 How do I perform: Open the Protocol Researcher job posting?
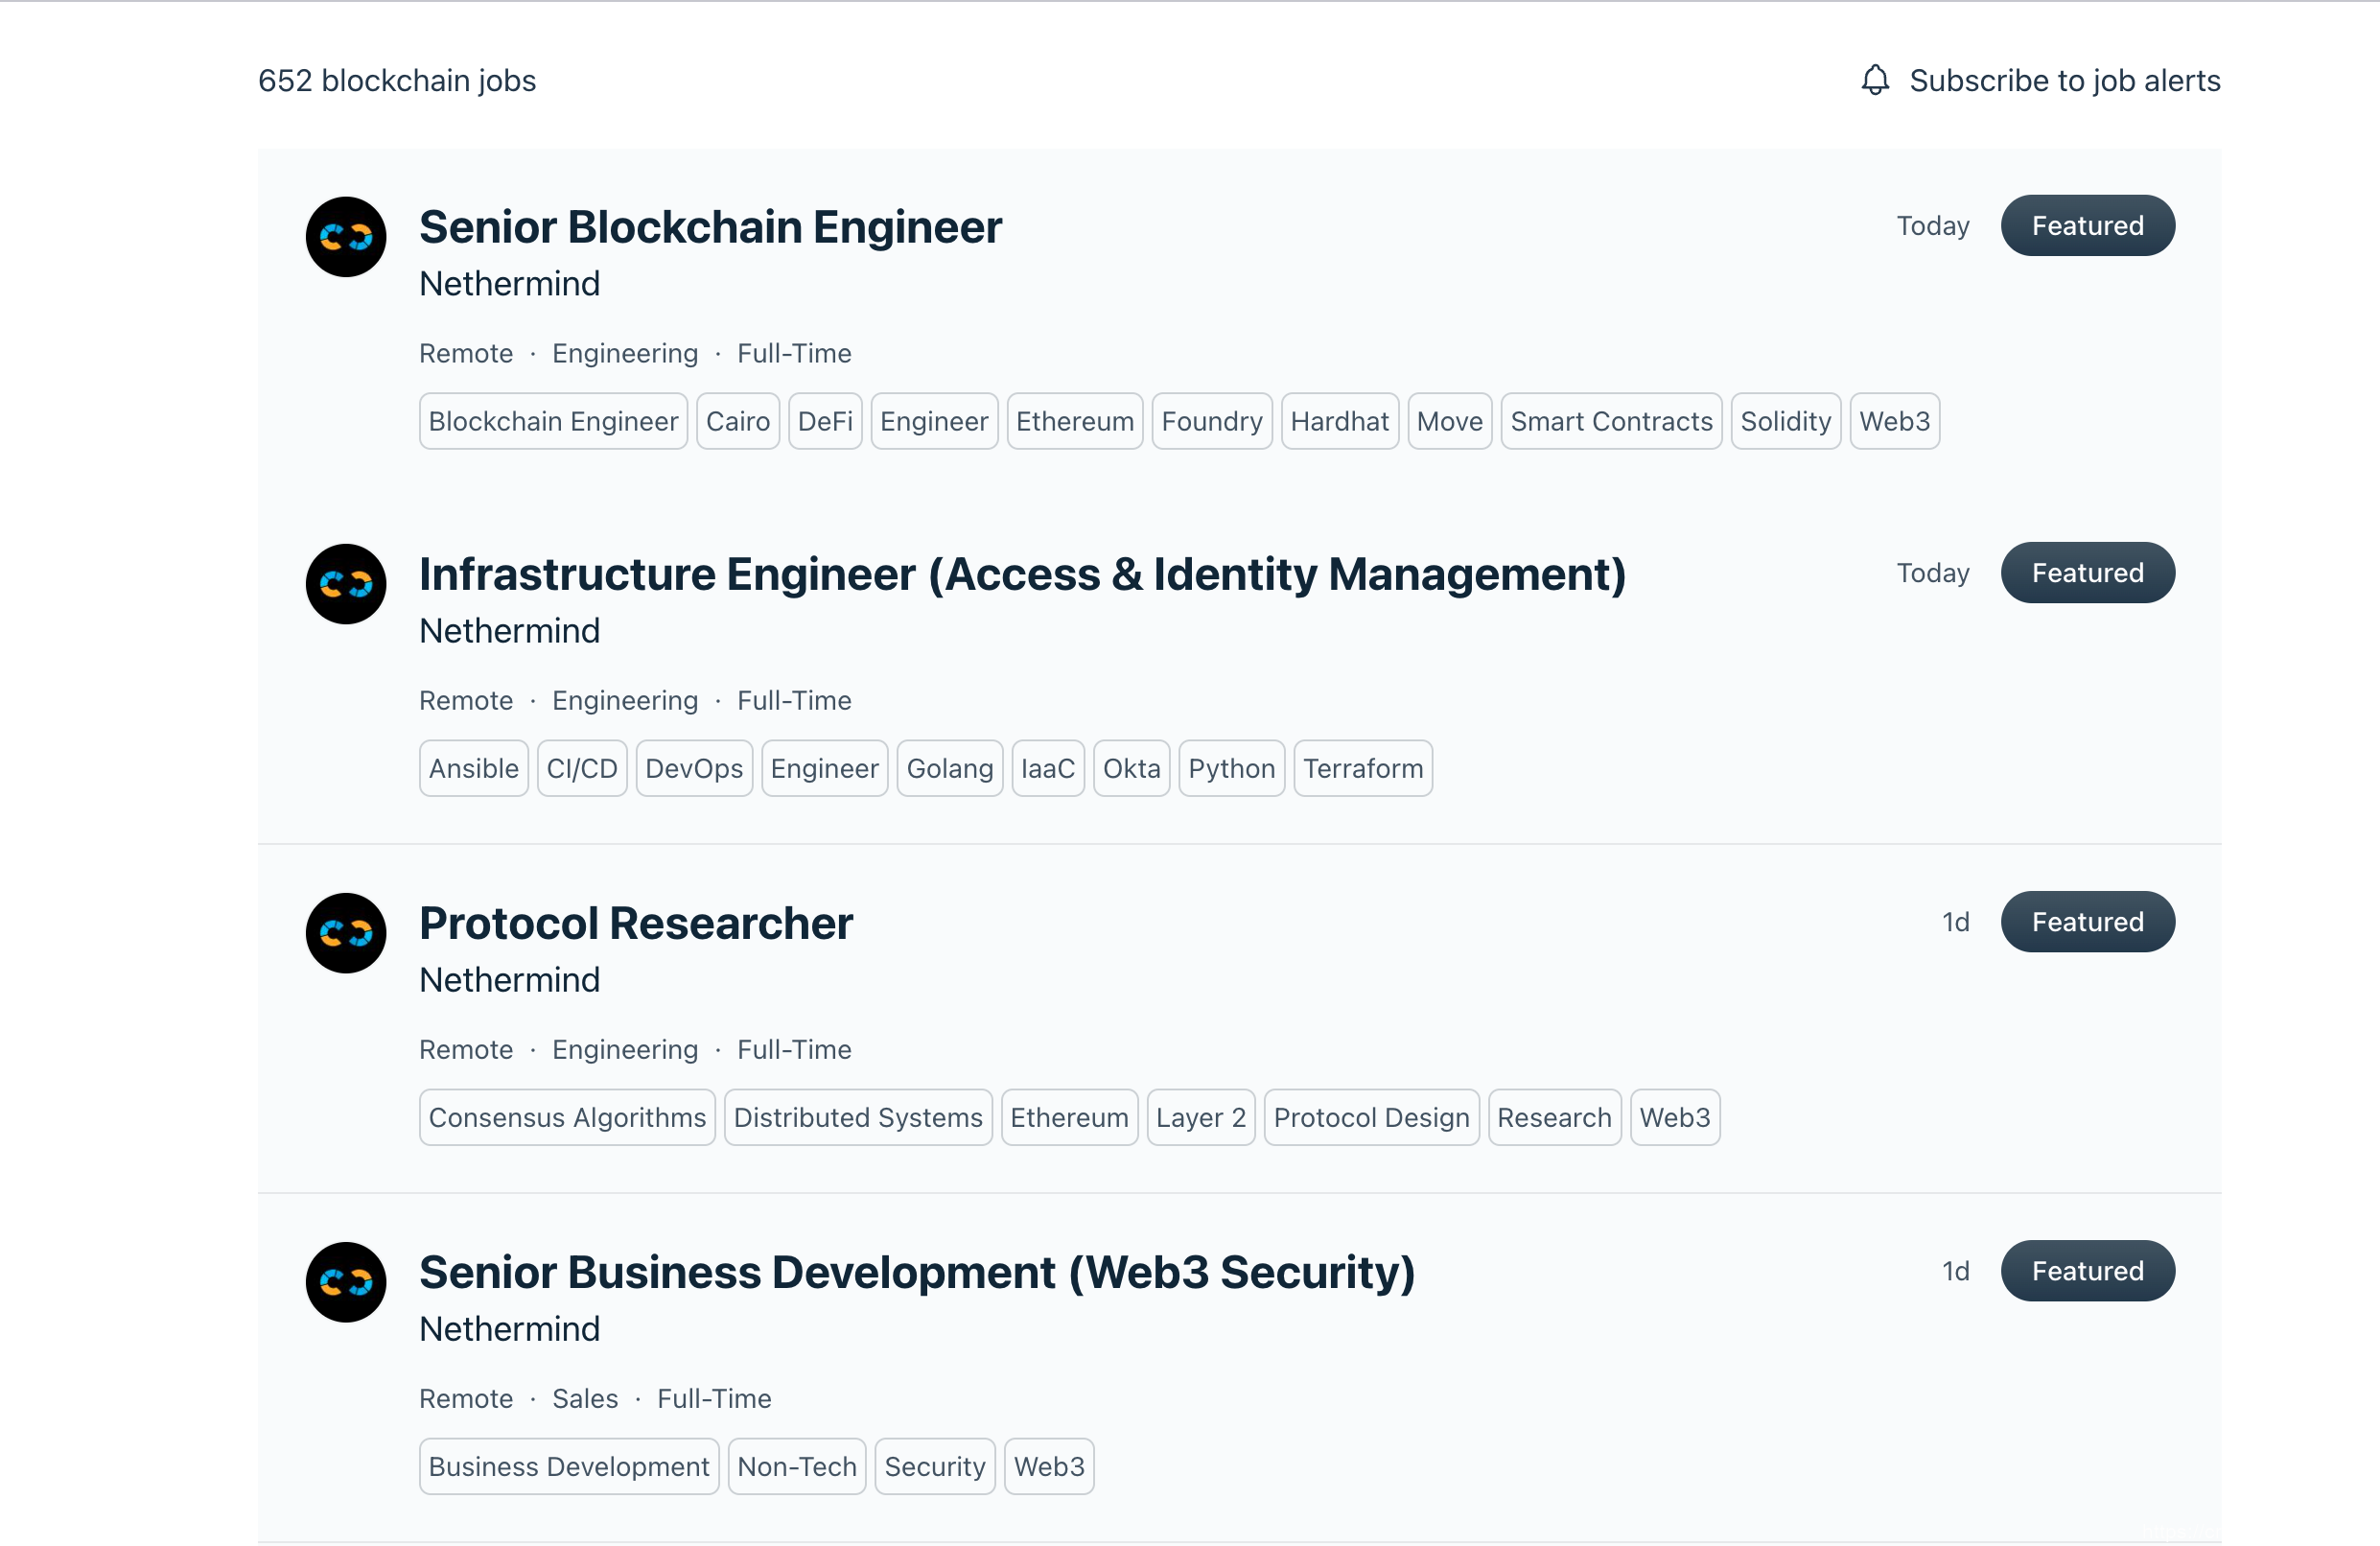[636, 923]
